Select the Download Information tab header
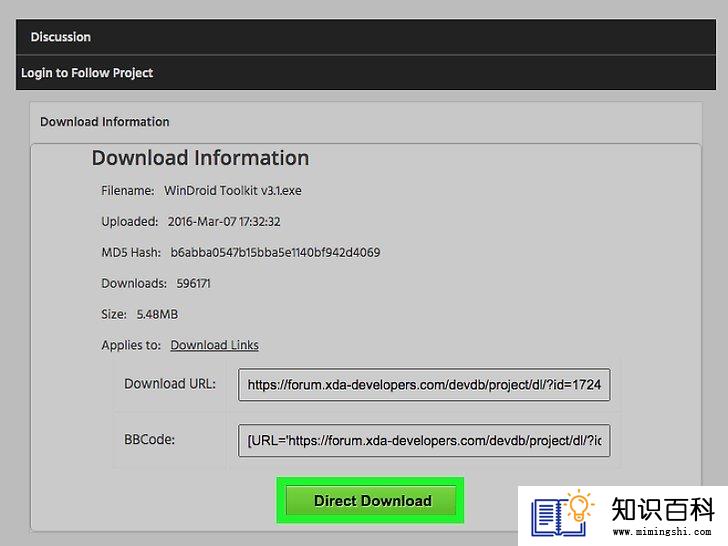This screenshot has height=546, width=728. click(x=104, y=122)
